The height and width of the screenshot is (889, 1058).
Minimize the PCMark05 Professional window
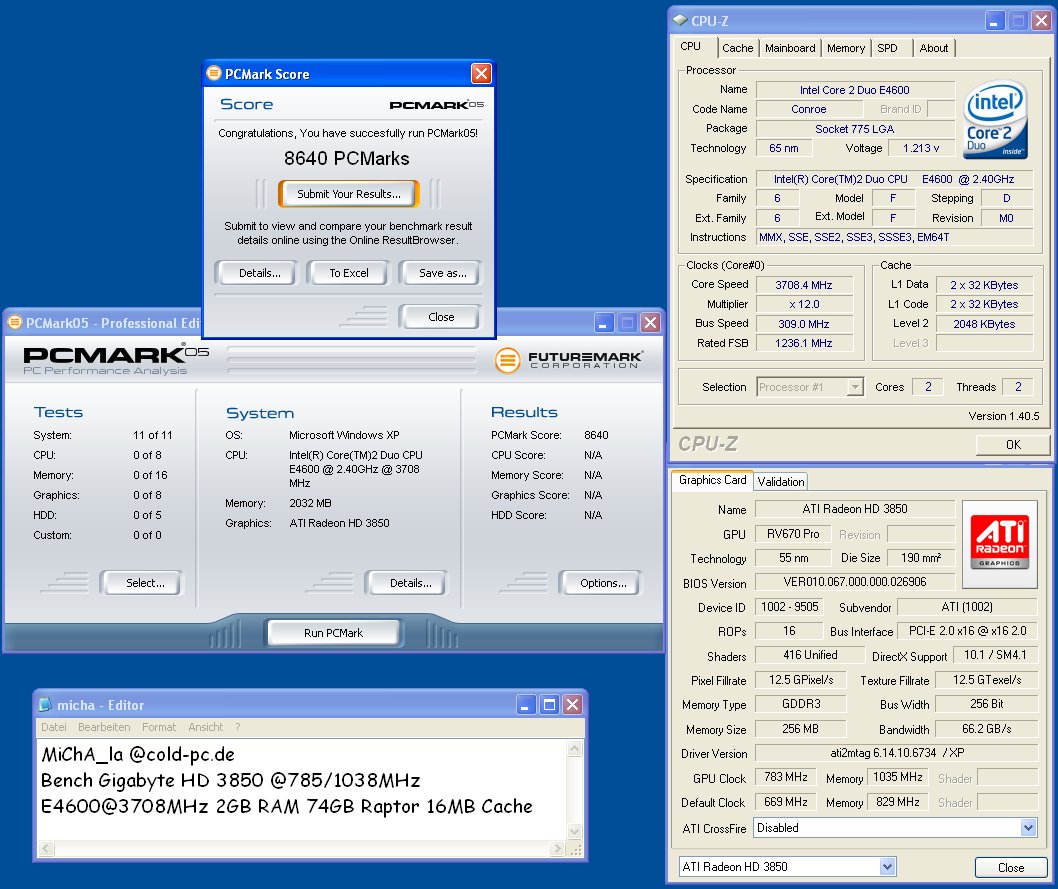click(604, 322)
